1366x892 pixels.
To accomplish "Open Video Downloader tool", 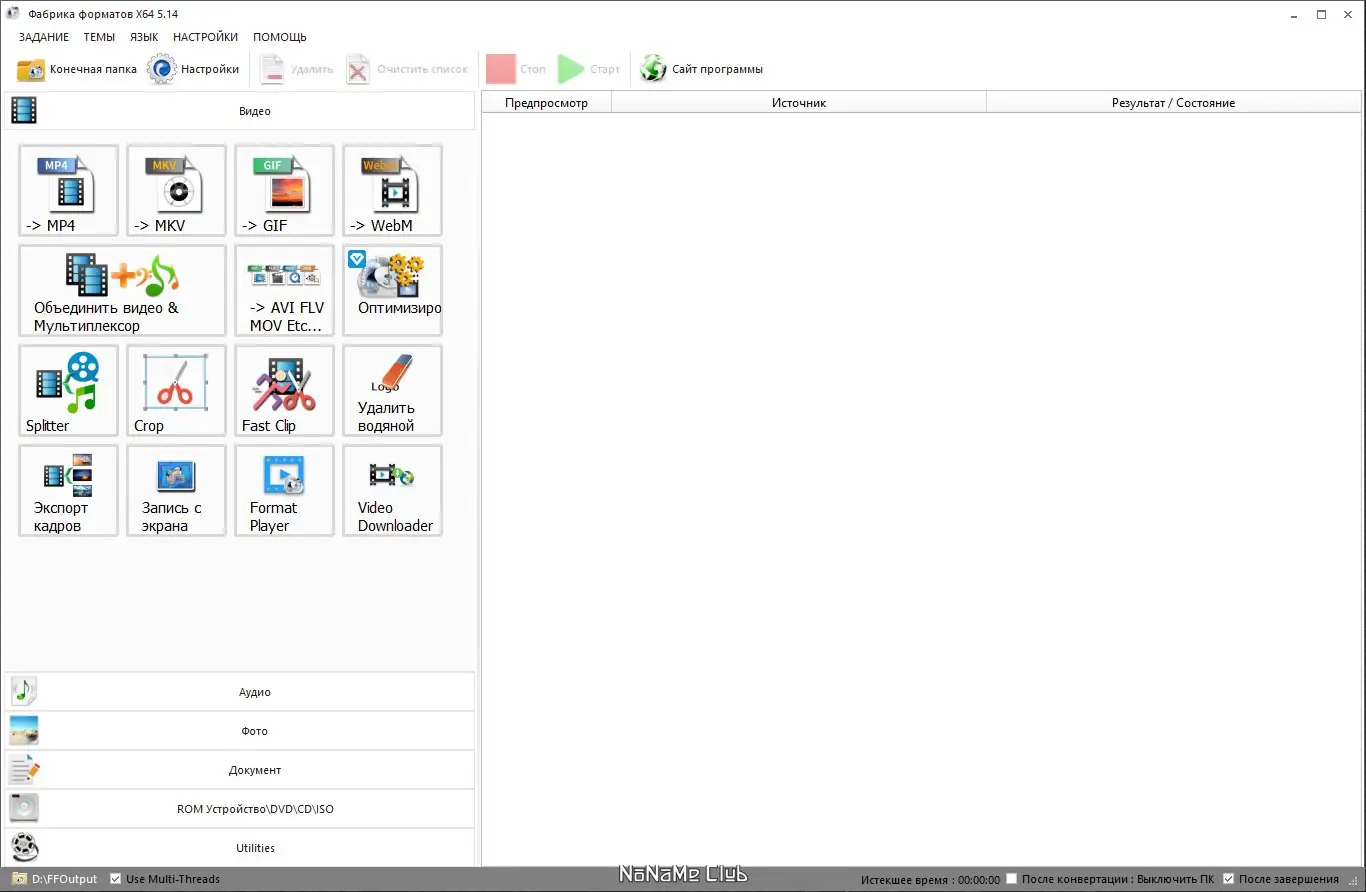I will (x=392, y=490).
